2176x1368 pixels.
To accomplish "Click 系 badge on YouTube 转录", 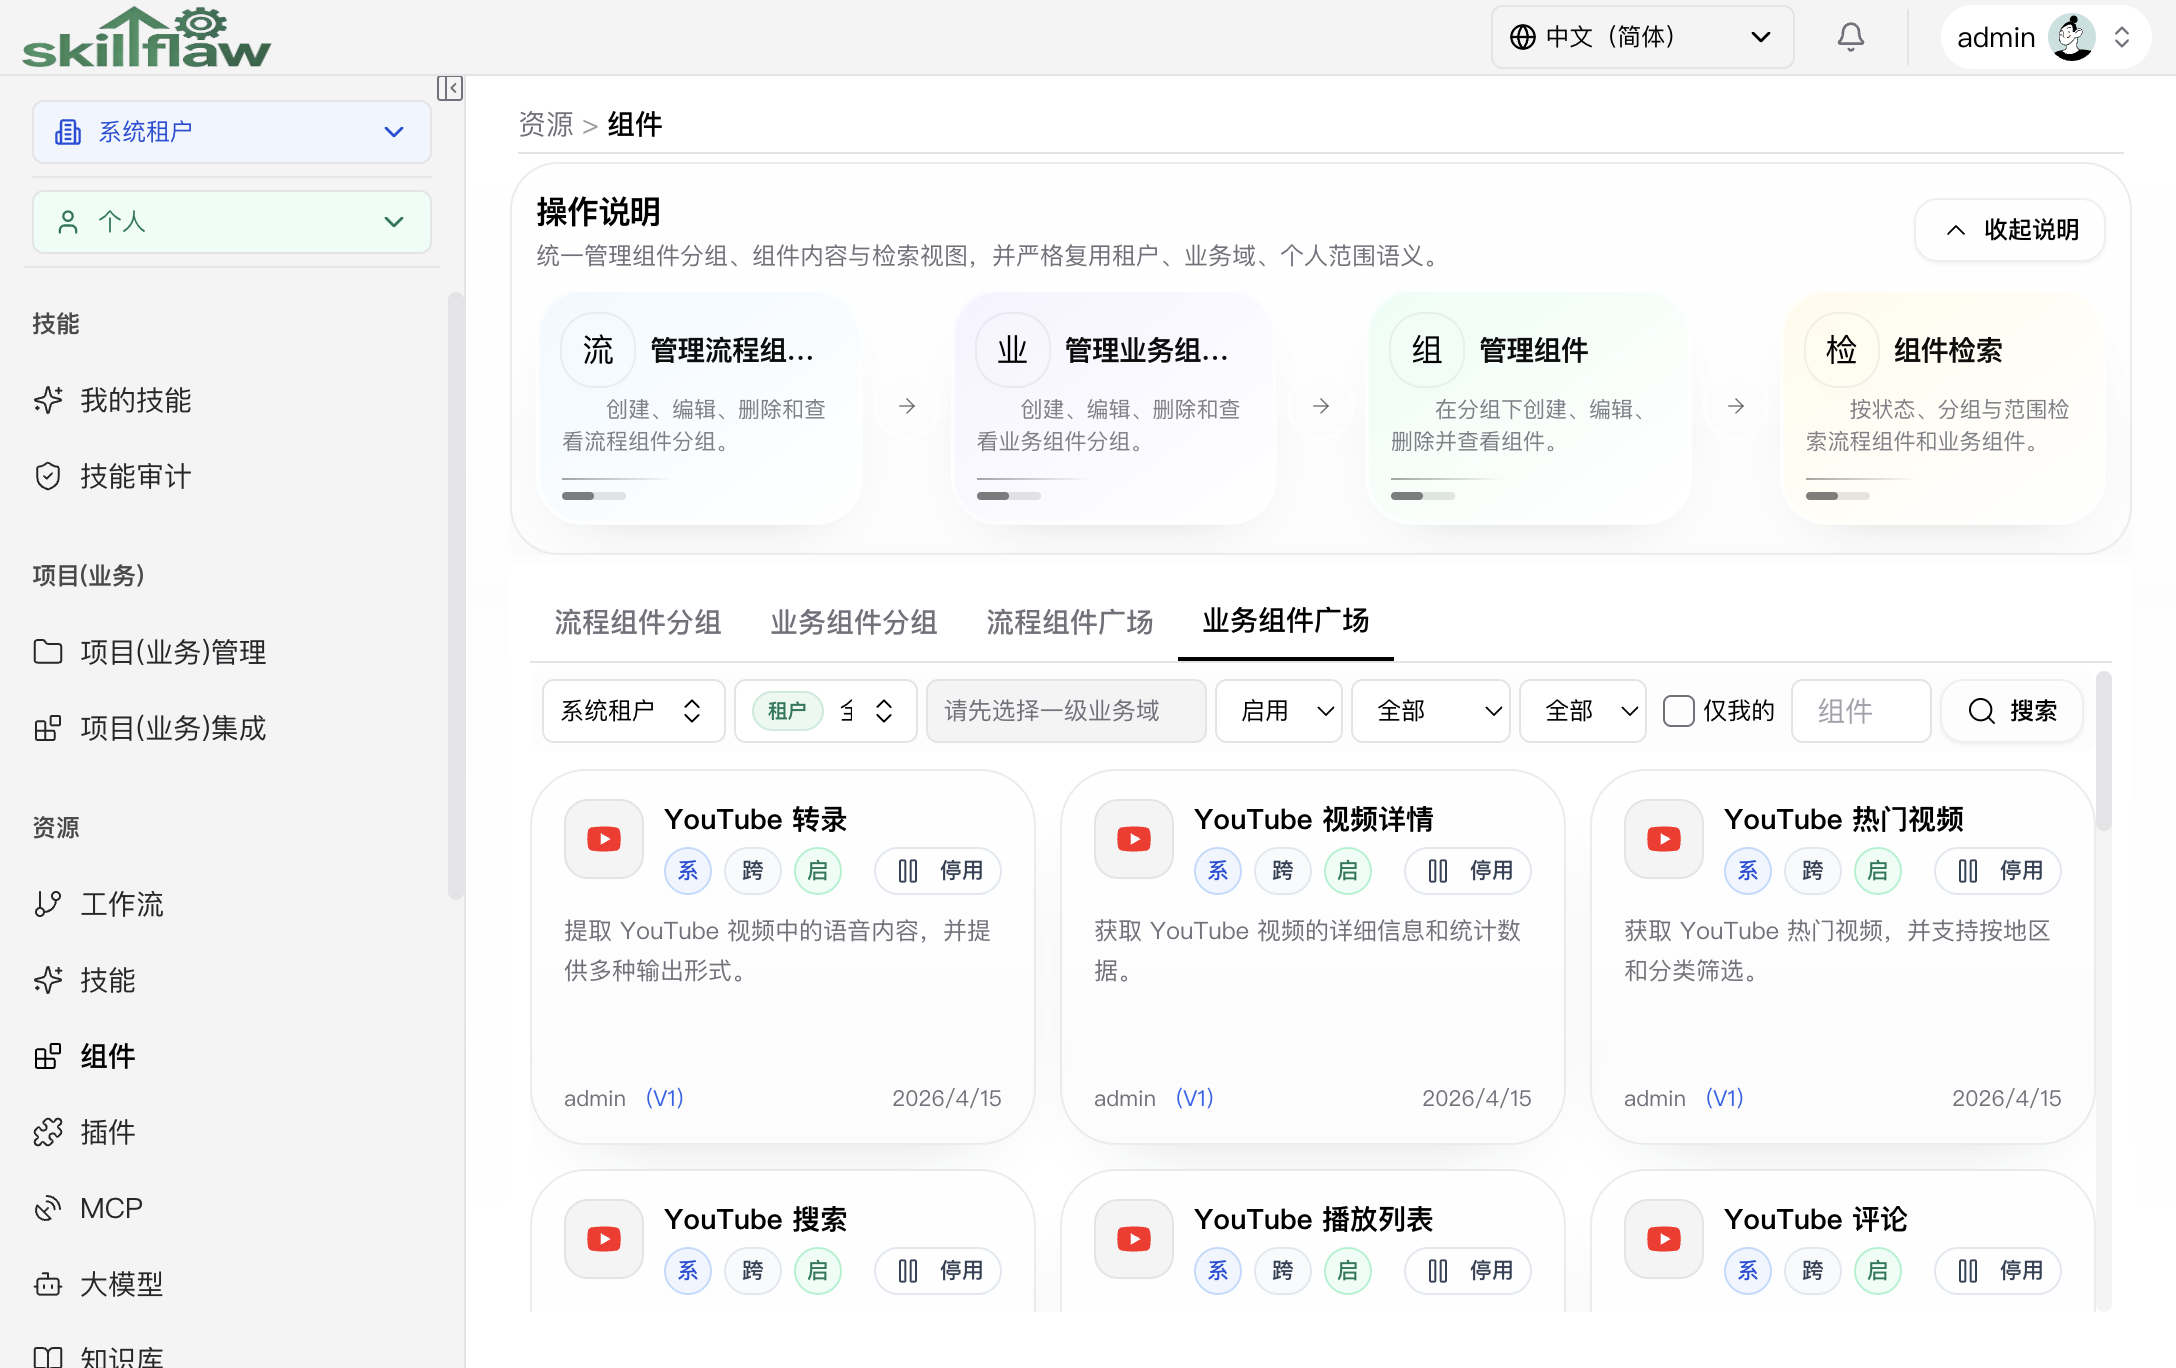I will click(688, 871).
